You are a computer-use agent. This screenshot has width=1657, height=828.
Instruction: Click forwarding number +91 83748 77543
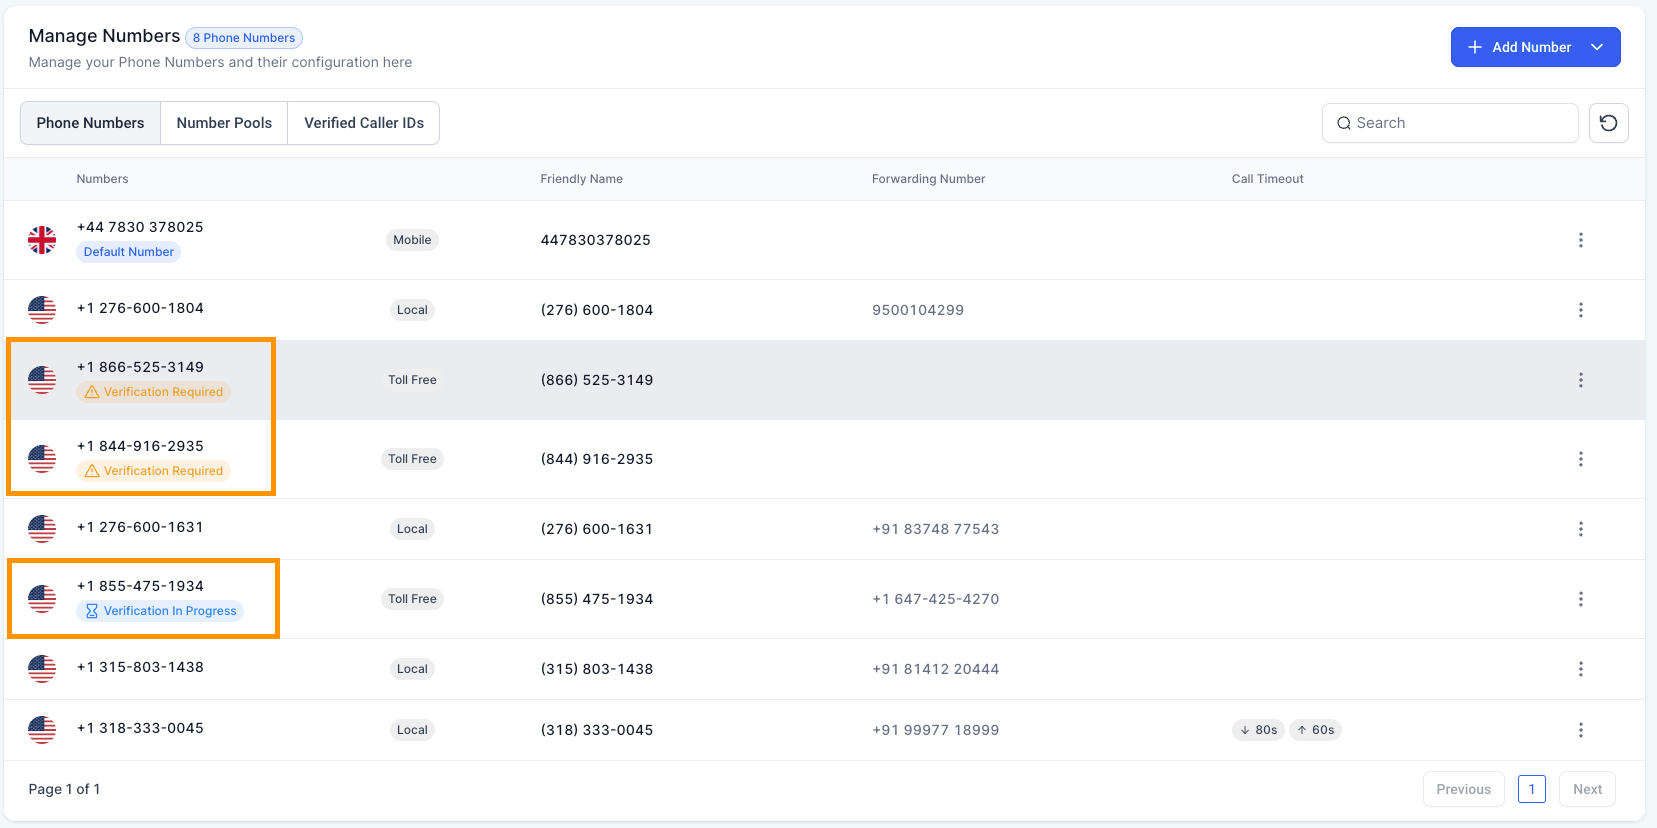tap(935, 529)
